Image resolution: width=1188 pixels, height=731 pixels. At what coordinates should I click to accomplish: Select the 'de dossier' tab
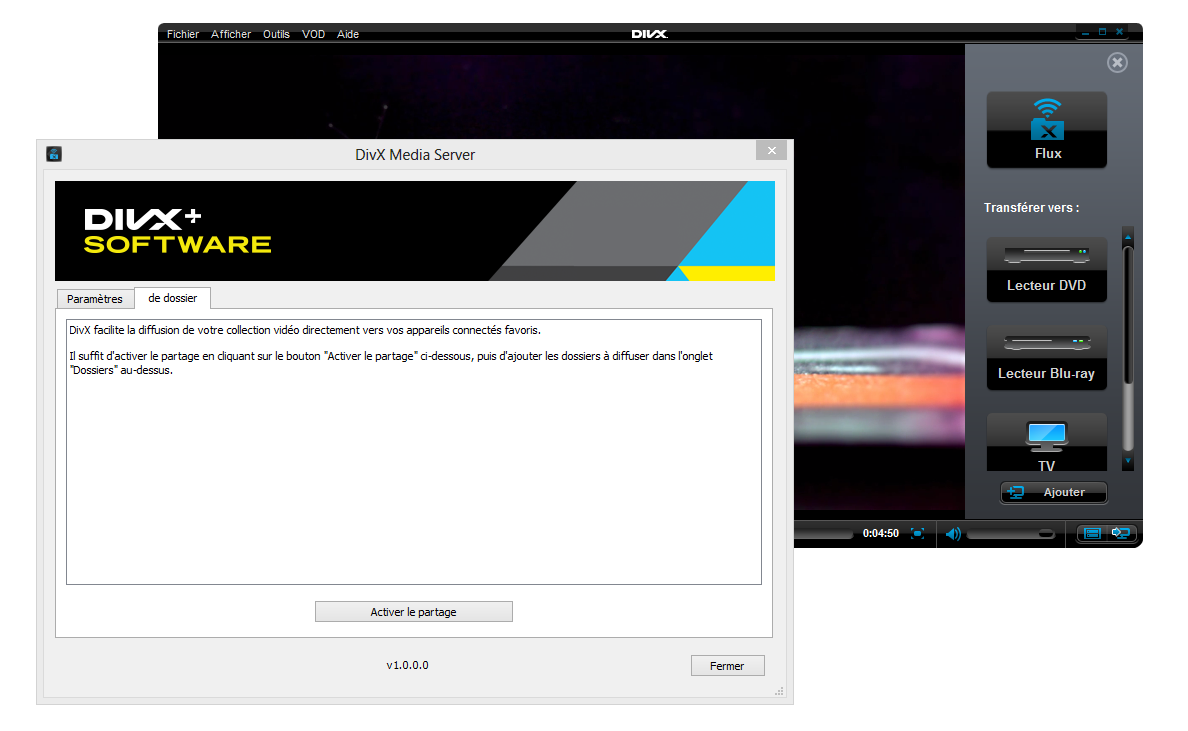pyautogui.click(x=173, y=298)
